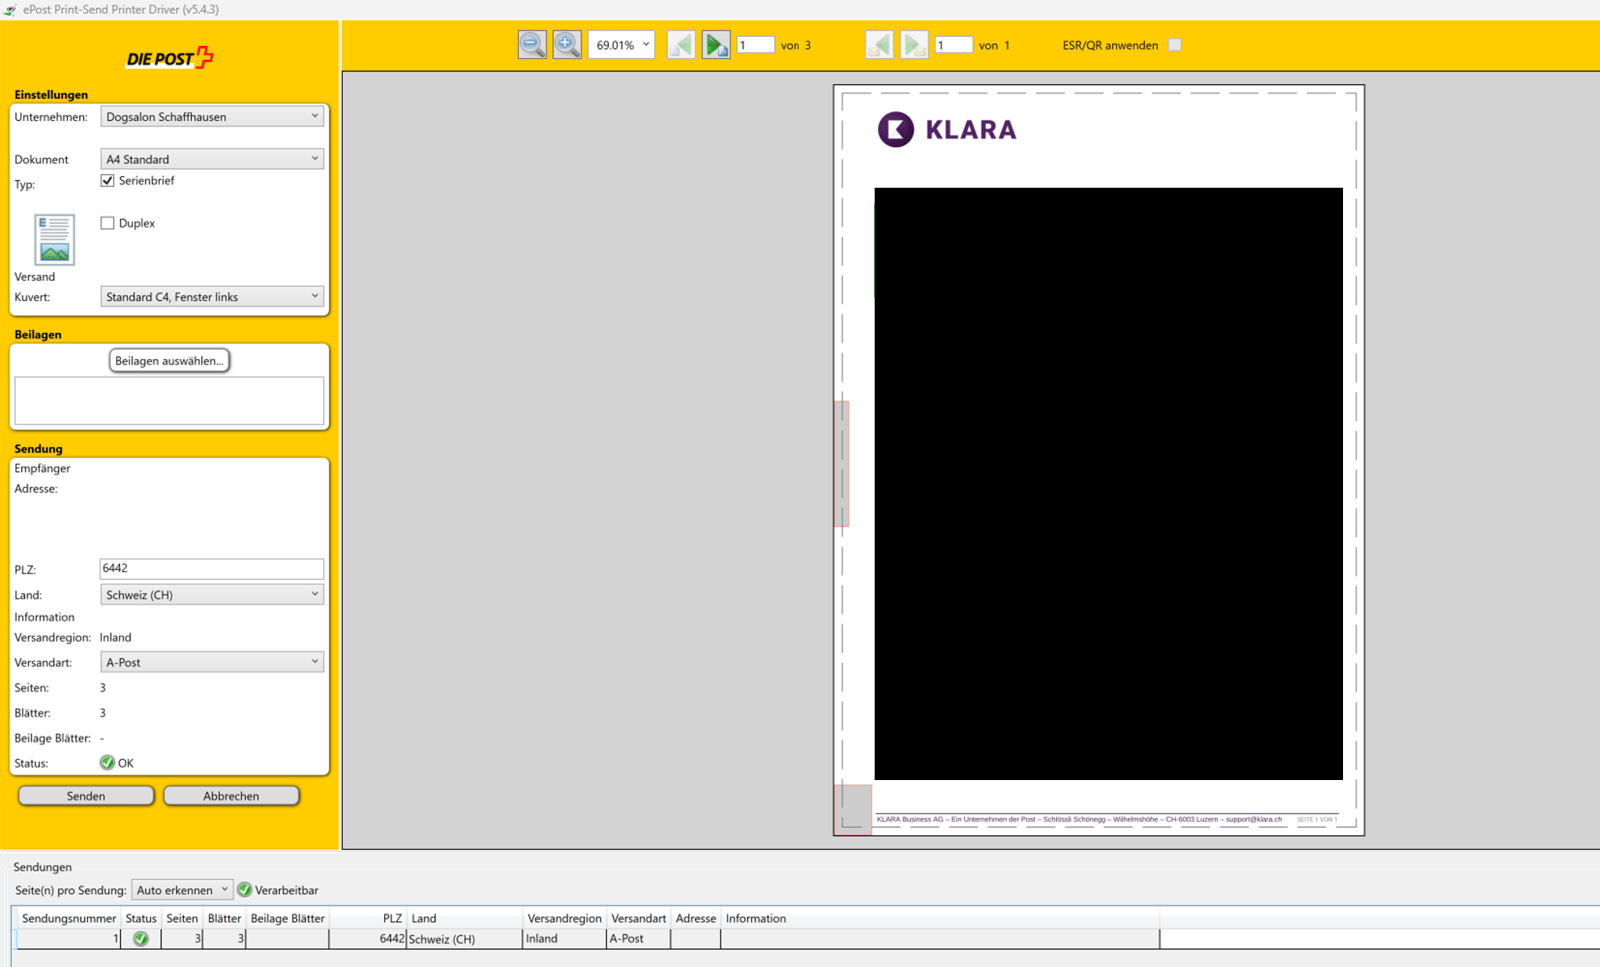Go to next Sendung arrow
Image resolution: width=1600 pixels, height=967 pixels.
tap(914, 45)
